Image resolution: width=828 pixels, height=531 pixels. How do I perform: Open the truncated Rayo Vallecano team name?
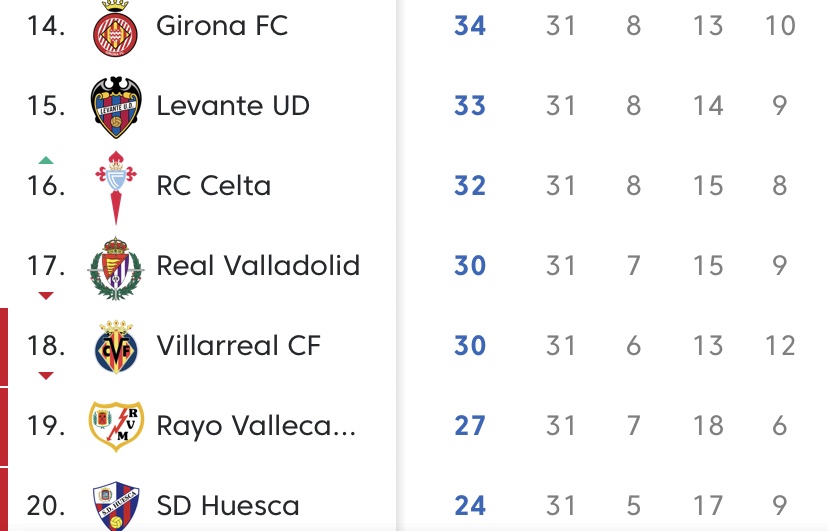tap(256, 426)
